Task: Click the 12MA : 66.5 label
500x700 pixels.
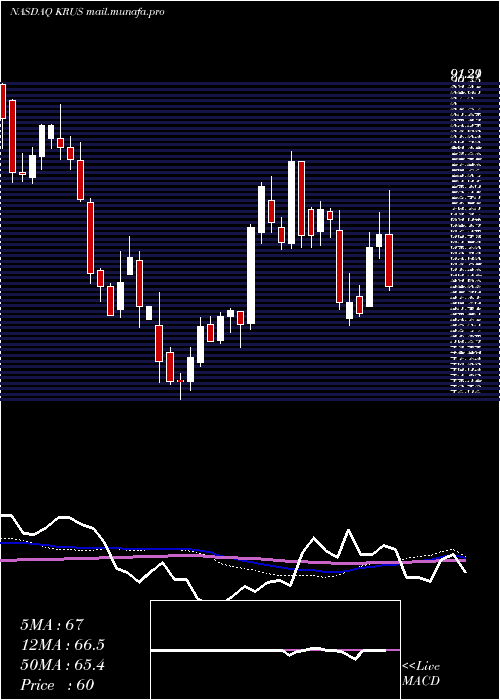Action: click(x=62, y=645)
